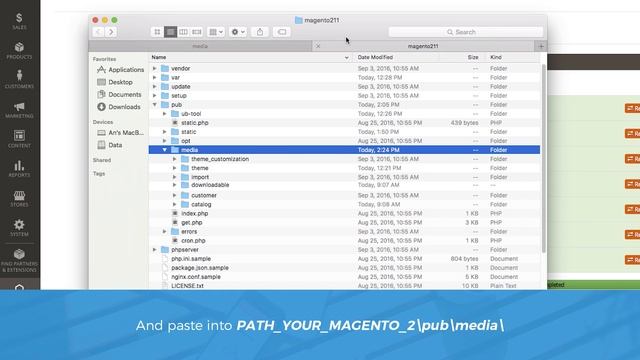
Task: Open Find Partners & Extensions in sidebar
Action: click(x=19, y=260)
